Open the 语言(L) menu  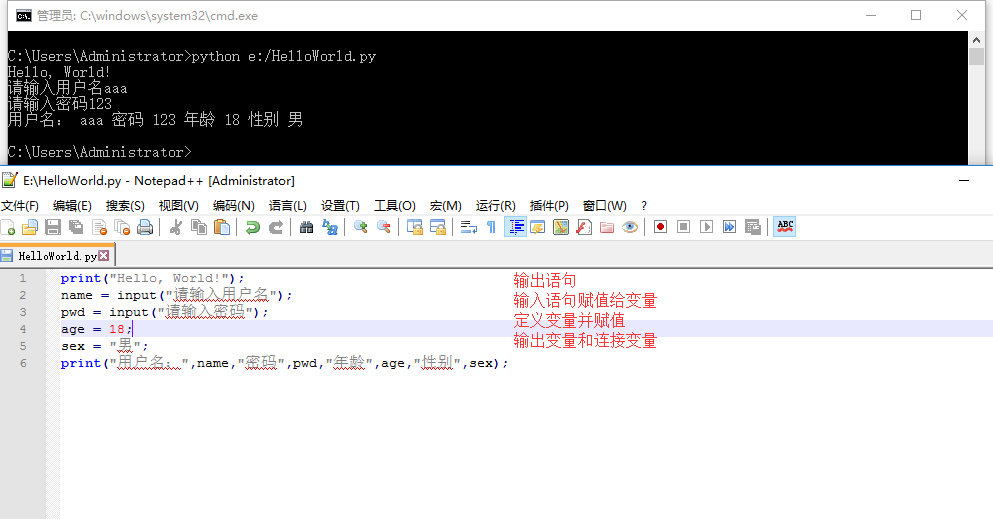(288, 206)
